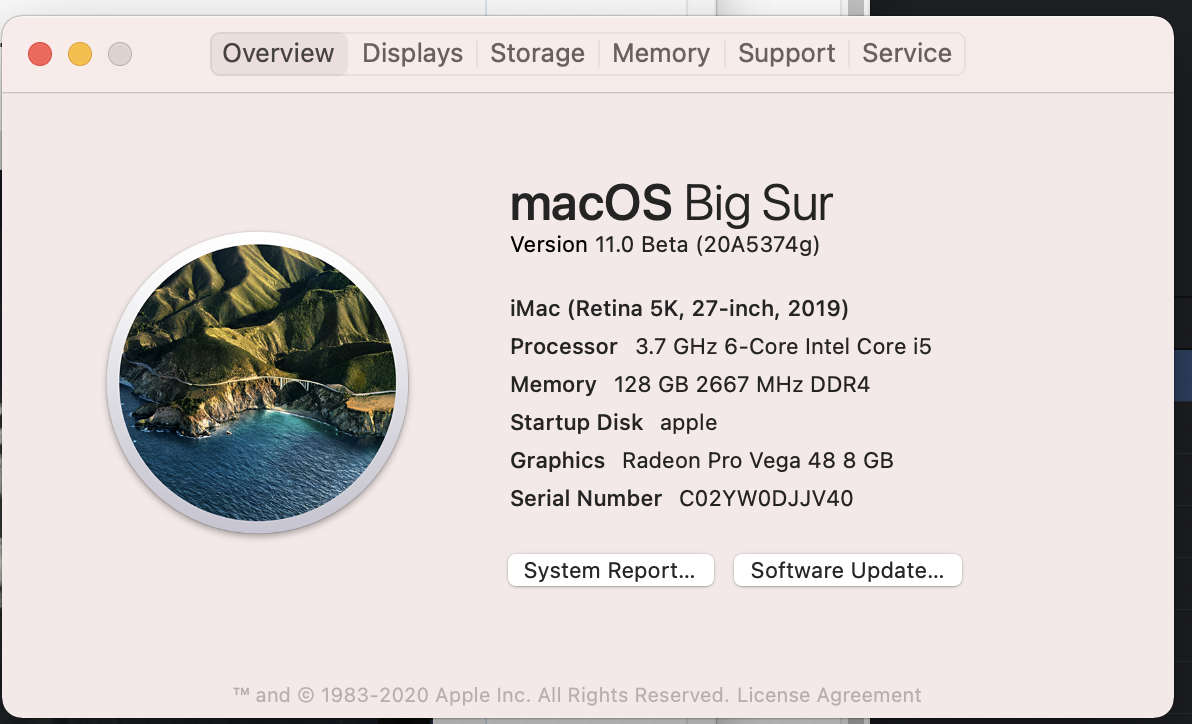Click the Radeon Pro Vega 48 graphics text
Image resolution: width=1192 pixels, height=724 pixels.
(757, 460)
